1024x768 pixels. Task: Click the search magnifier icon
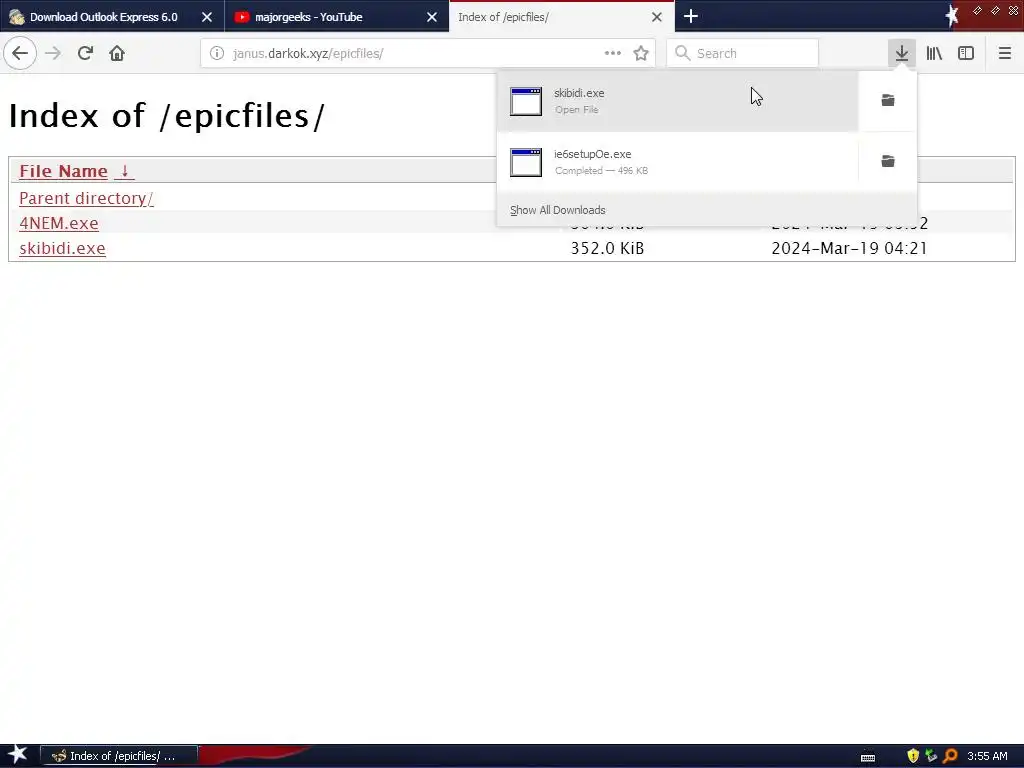pyautogui.click(x=682, y=53)
